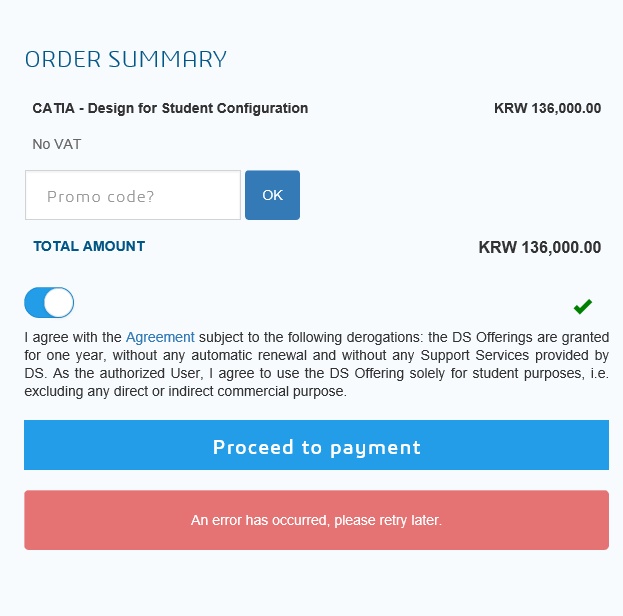This screenshot has width=623, height=616.
Task: Toggle the agreement acceptance switch
Action: (x=49, y=302)
